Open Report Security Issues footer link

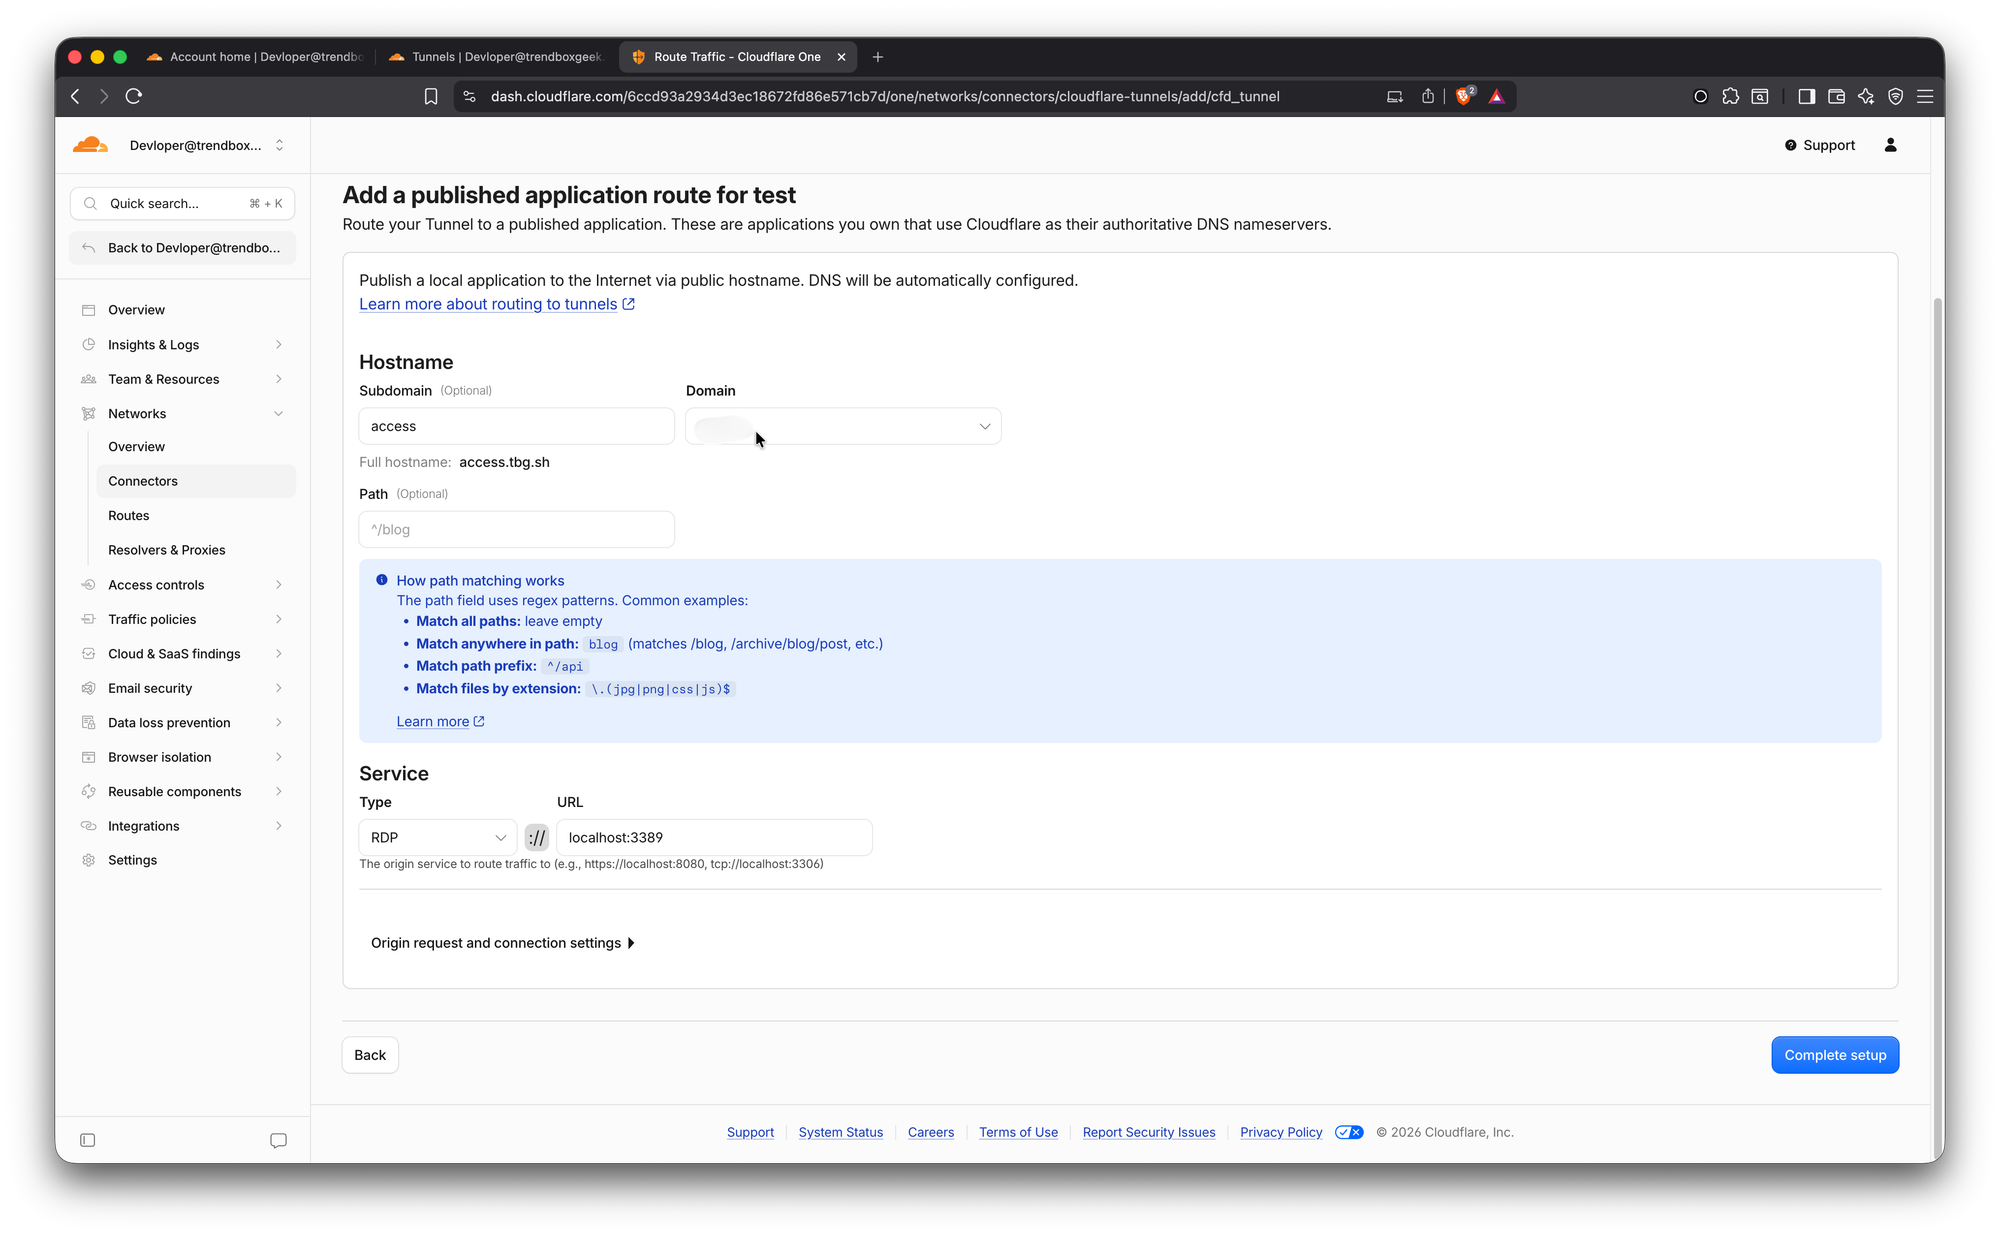click(1149, 1132)
